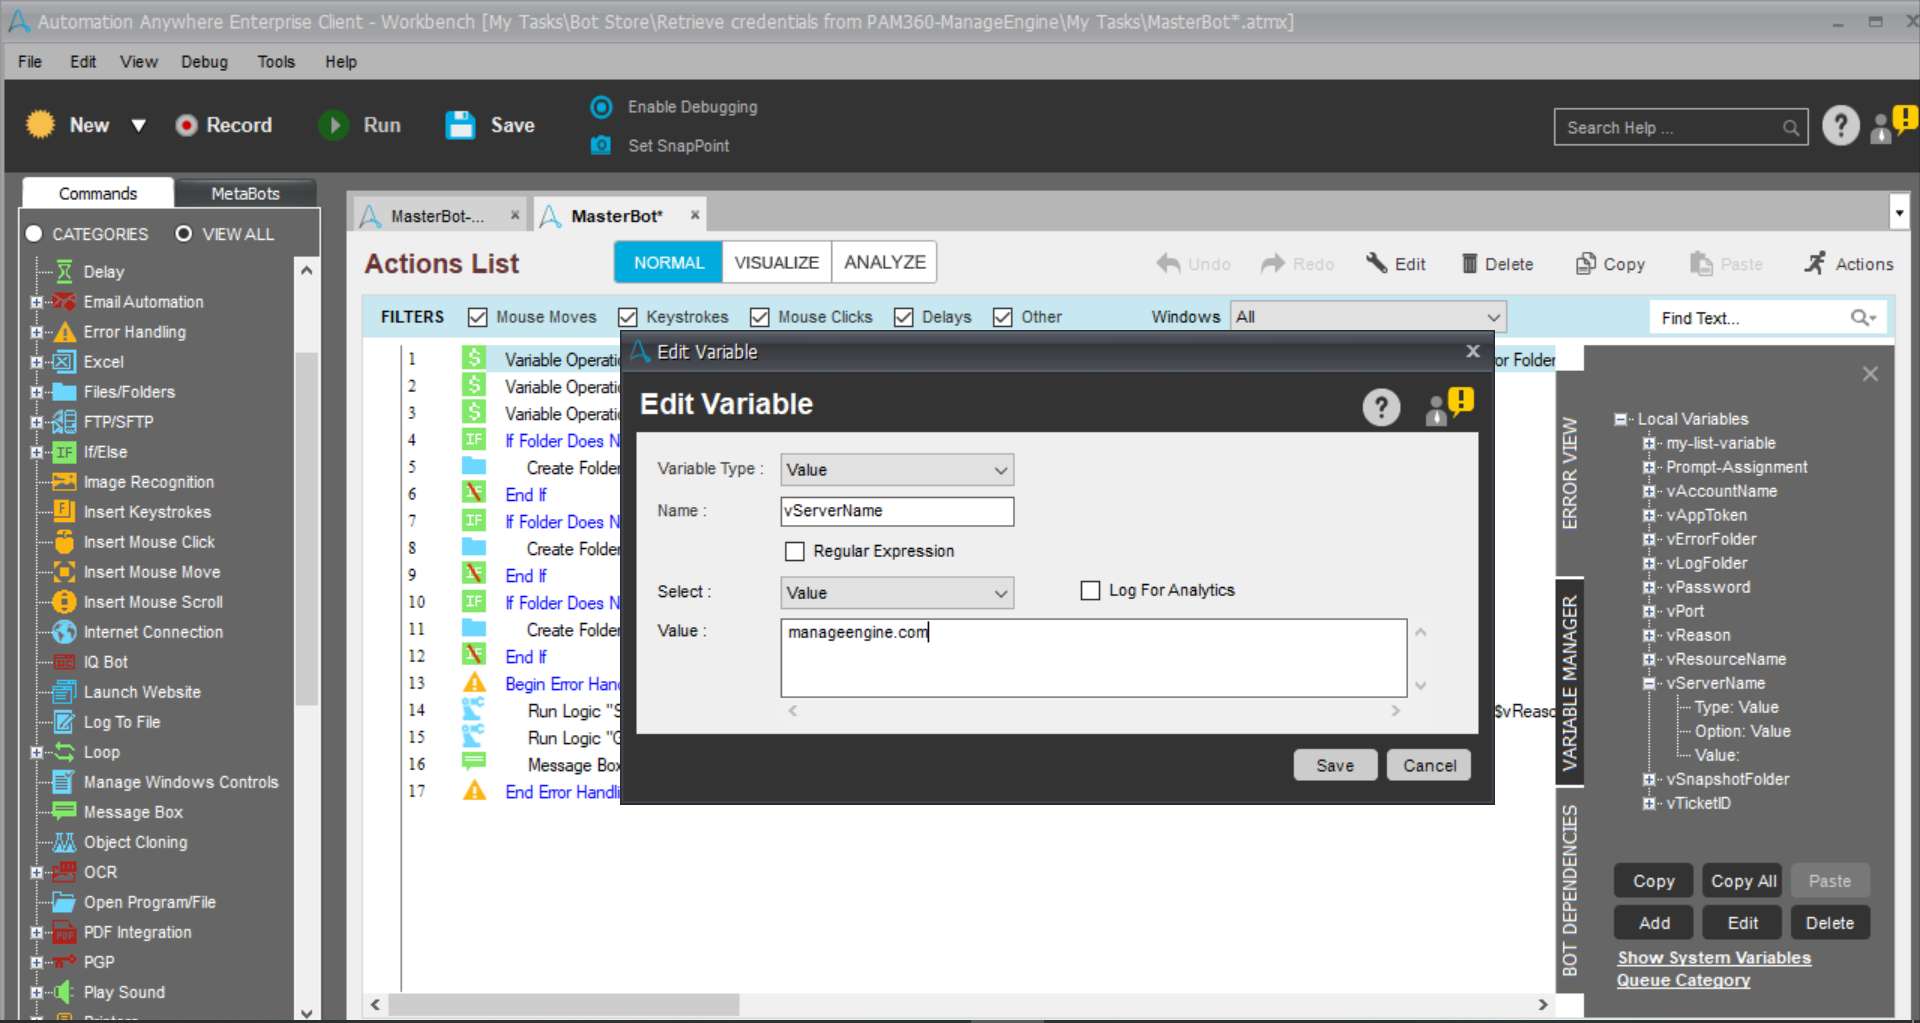The height and width of the screenshot is (1023, 1920).
Task: Select the Object Cloning command icon
Action: coord(64,842)
